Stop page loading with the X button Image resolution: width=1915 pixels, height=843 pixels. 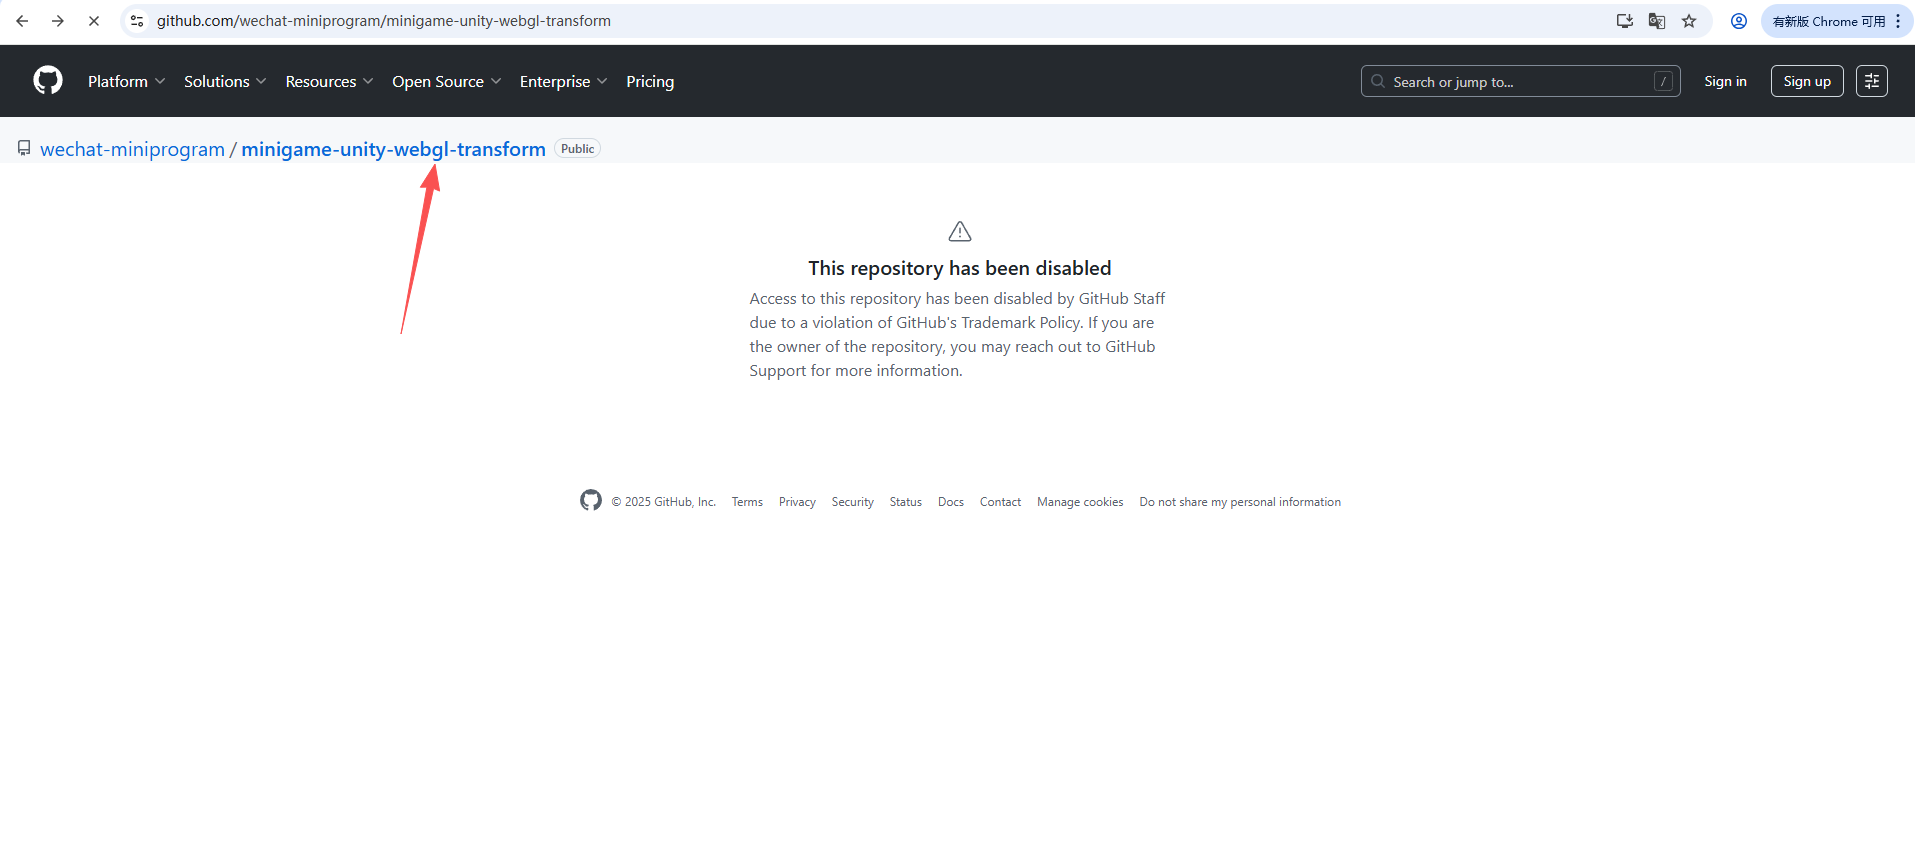[94, 21]
